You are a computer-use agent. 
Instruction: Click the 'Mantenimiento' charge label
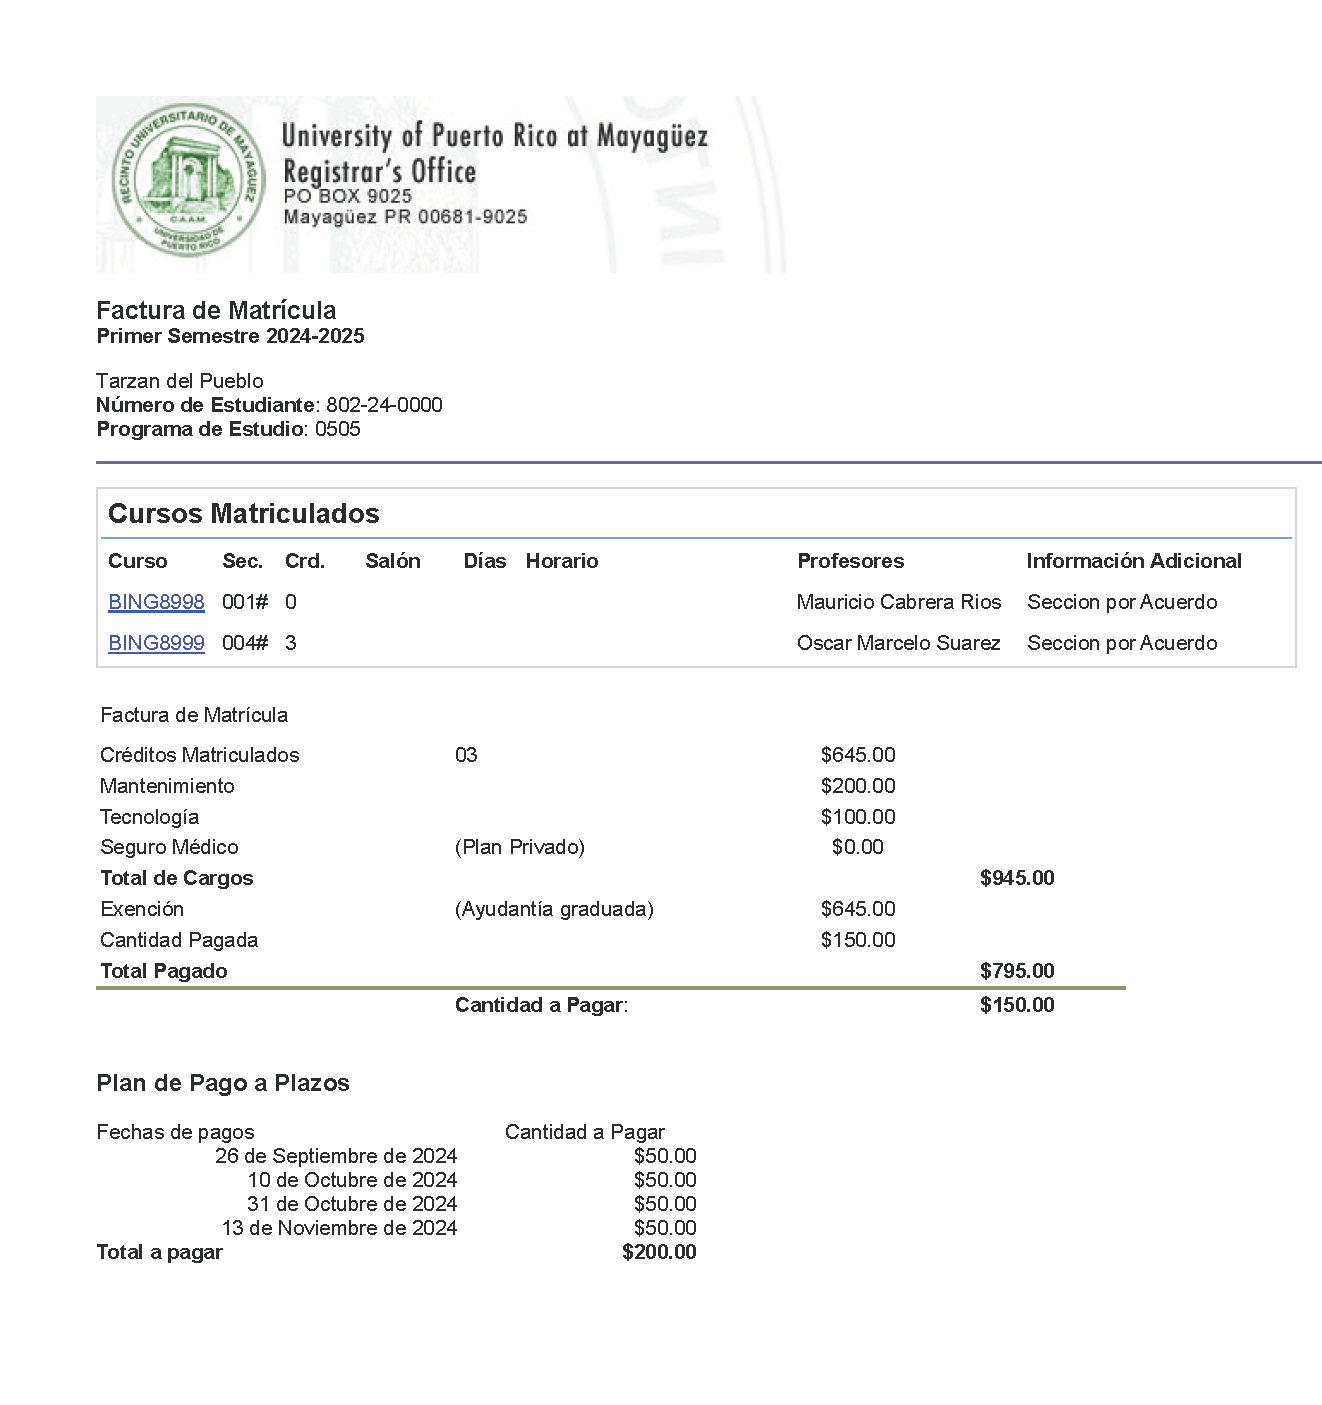tap(167, 786)
